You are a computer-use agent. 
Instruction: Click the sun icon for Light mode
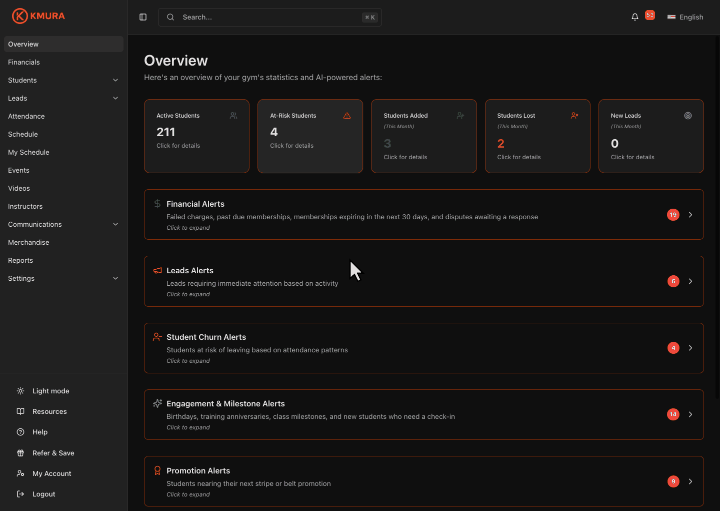(20, 391)
